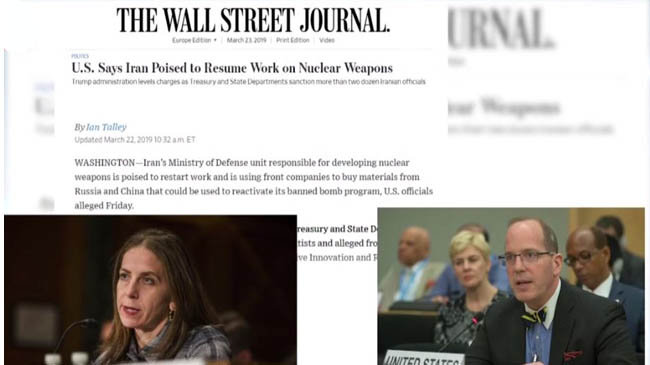This screenshot has width=650, height=365.
Task: Click the partially hidden Treasury and State paragraph
Action: (337, 243)
